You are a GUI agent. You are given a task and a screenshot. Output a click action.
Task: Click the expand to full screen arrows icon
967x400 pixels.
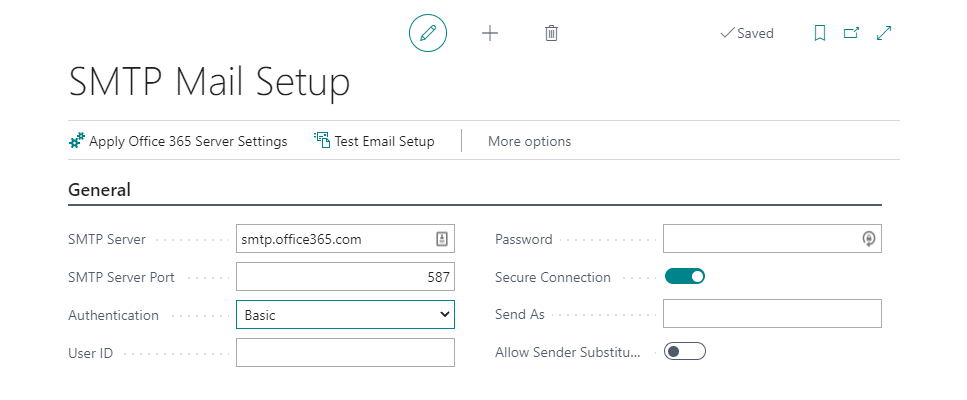[884, 33]
